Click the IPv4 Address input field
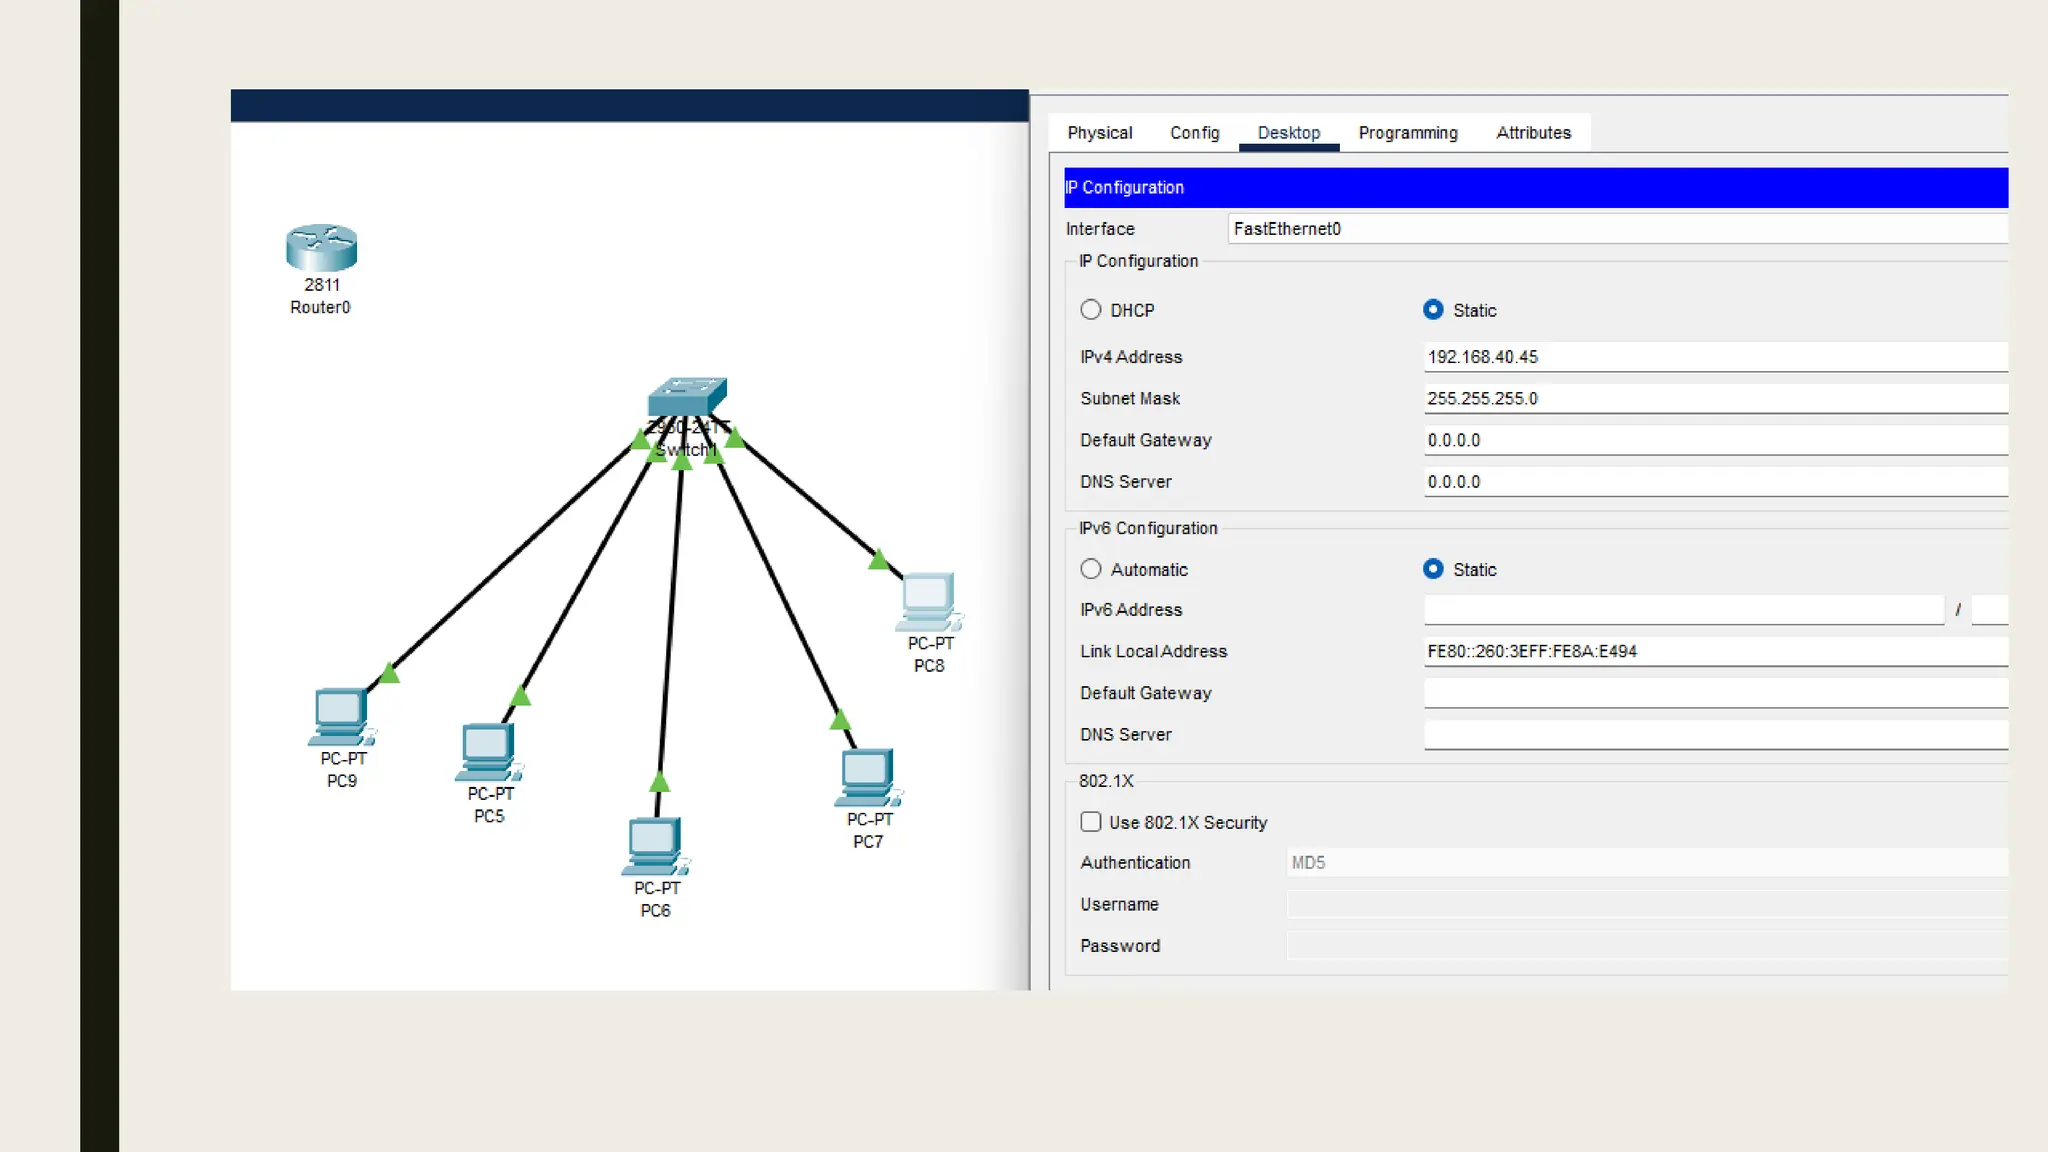The image size is (2048, 1152). (1714, 357)
